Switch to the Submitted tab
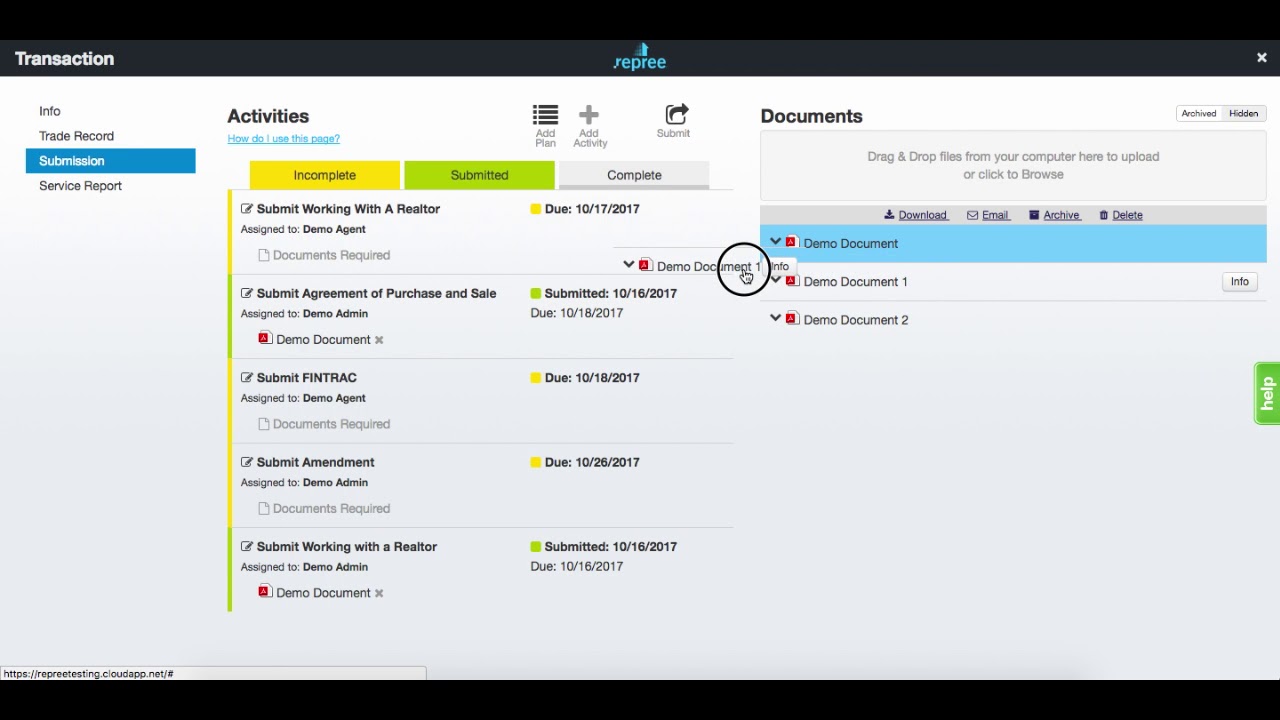Screen dimensions: 1280x720 (479, 175)
